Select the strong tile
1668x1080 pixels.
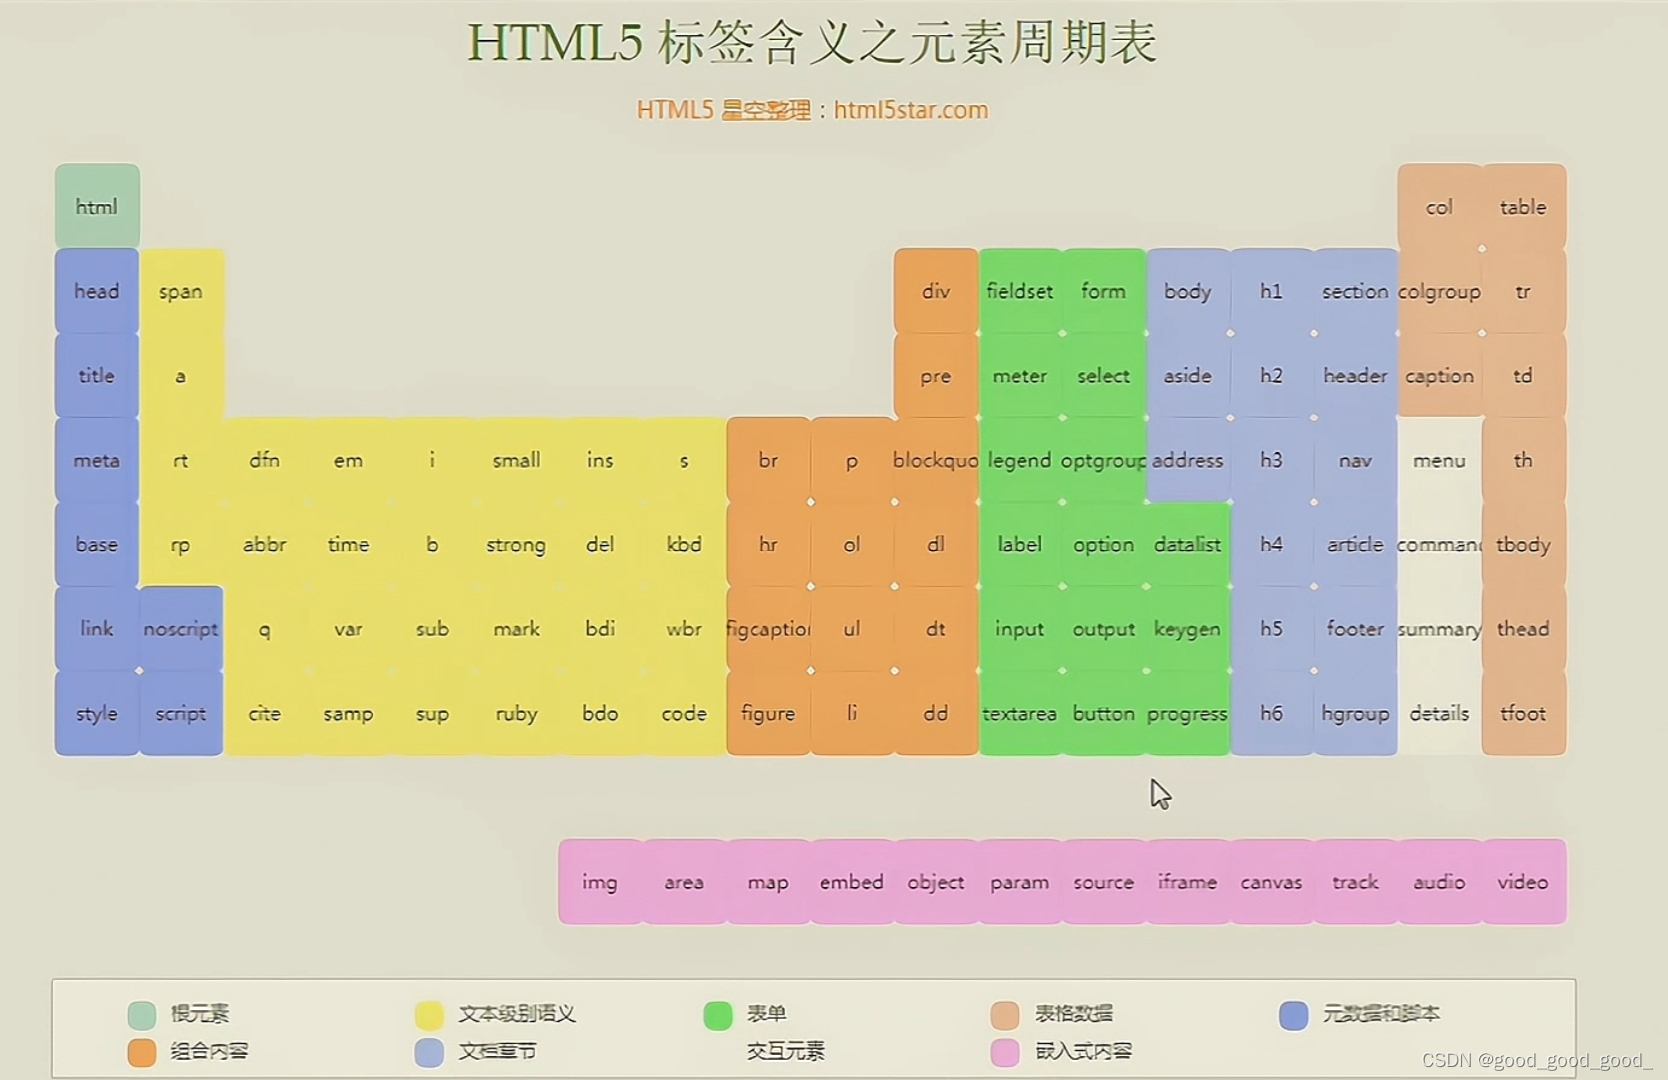click(516, 544)
